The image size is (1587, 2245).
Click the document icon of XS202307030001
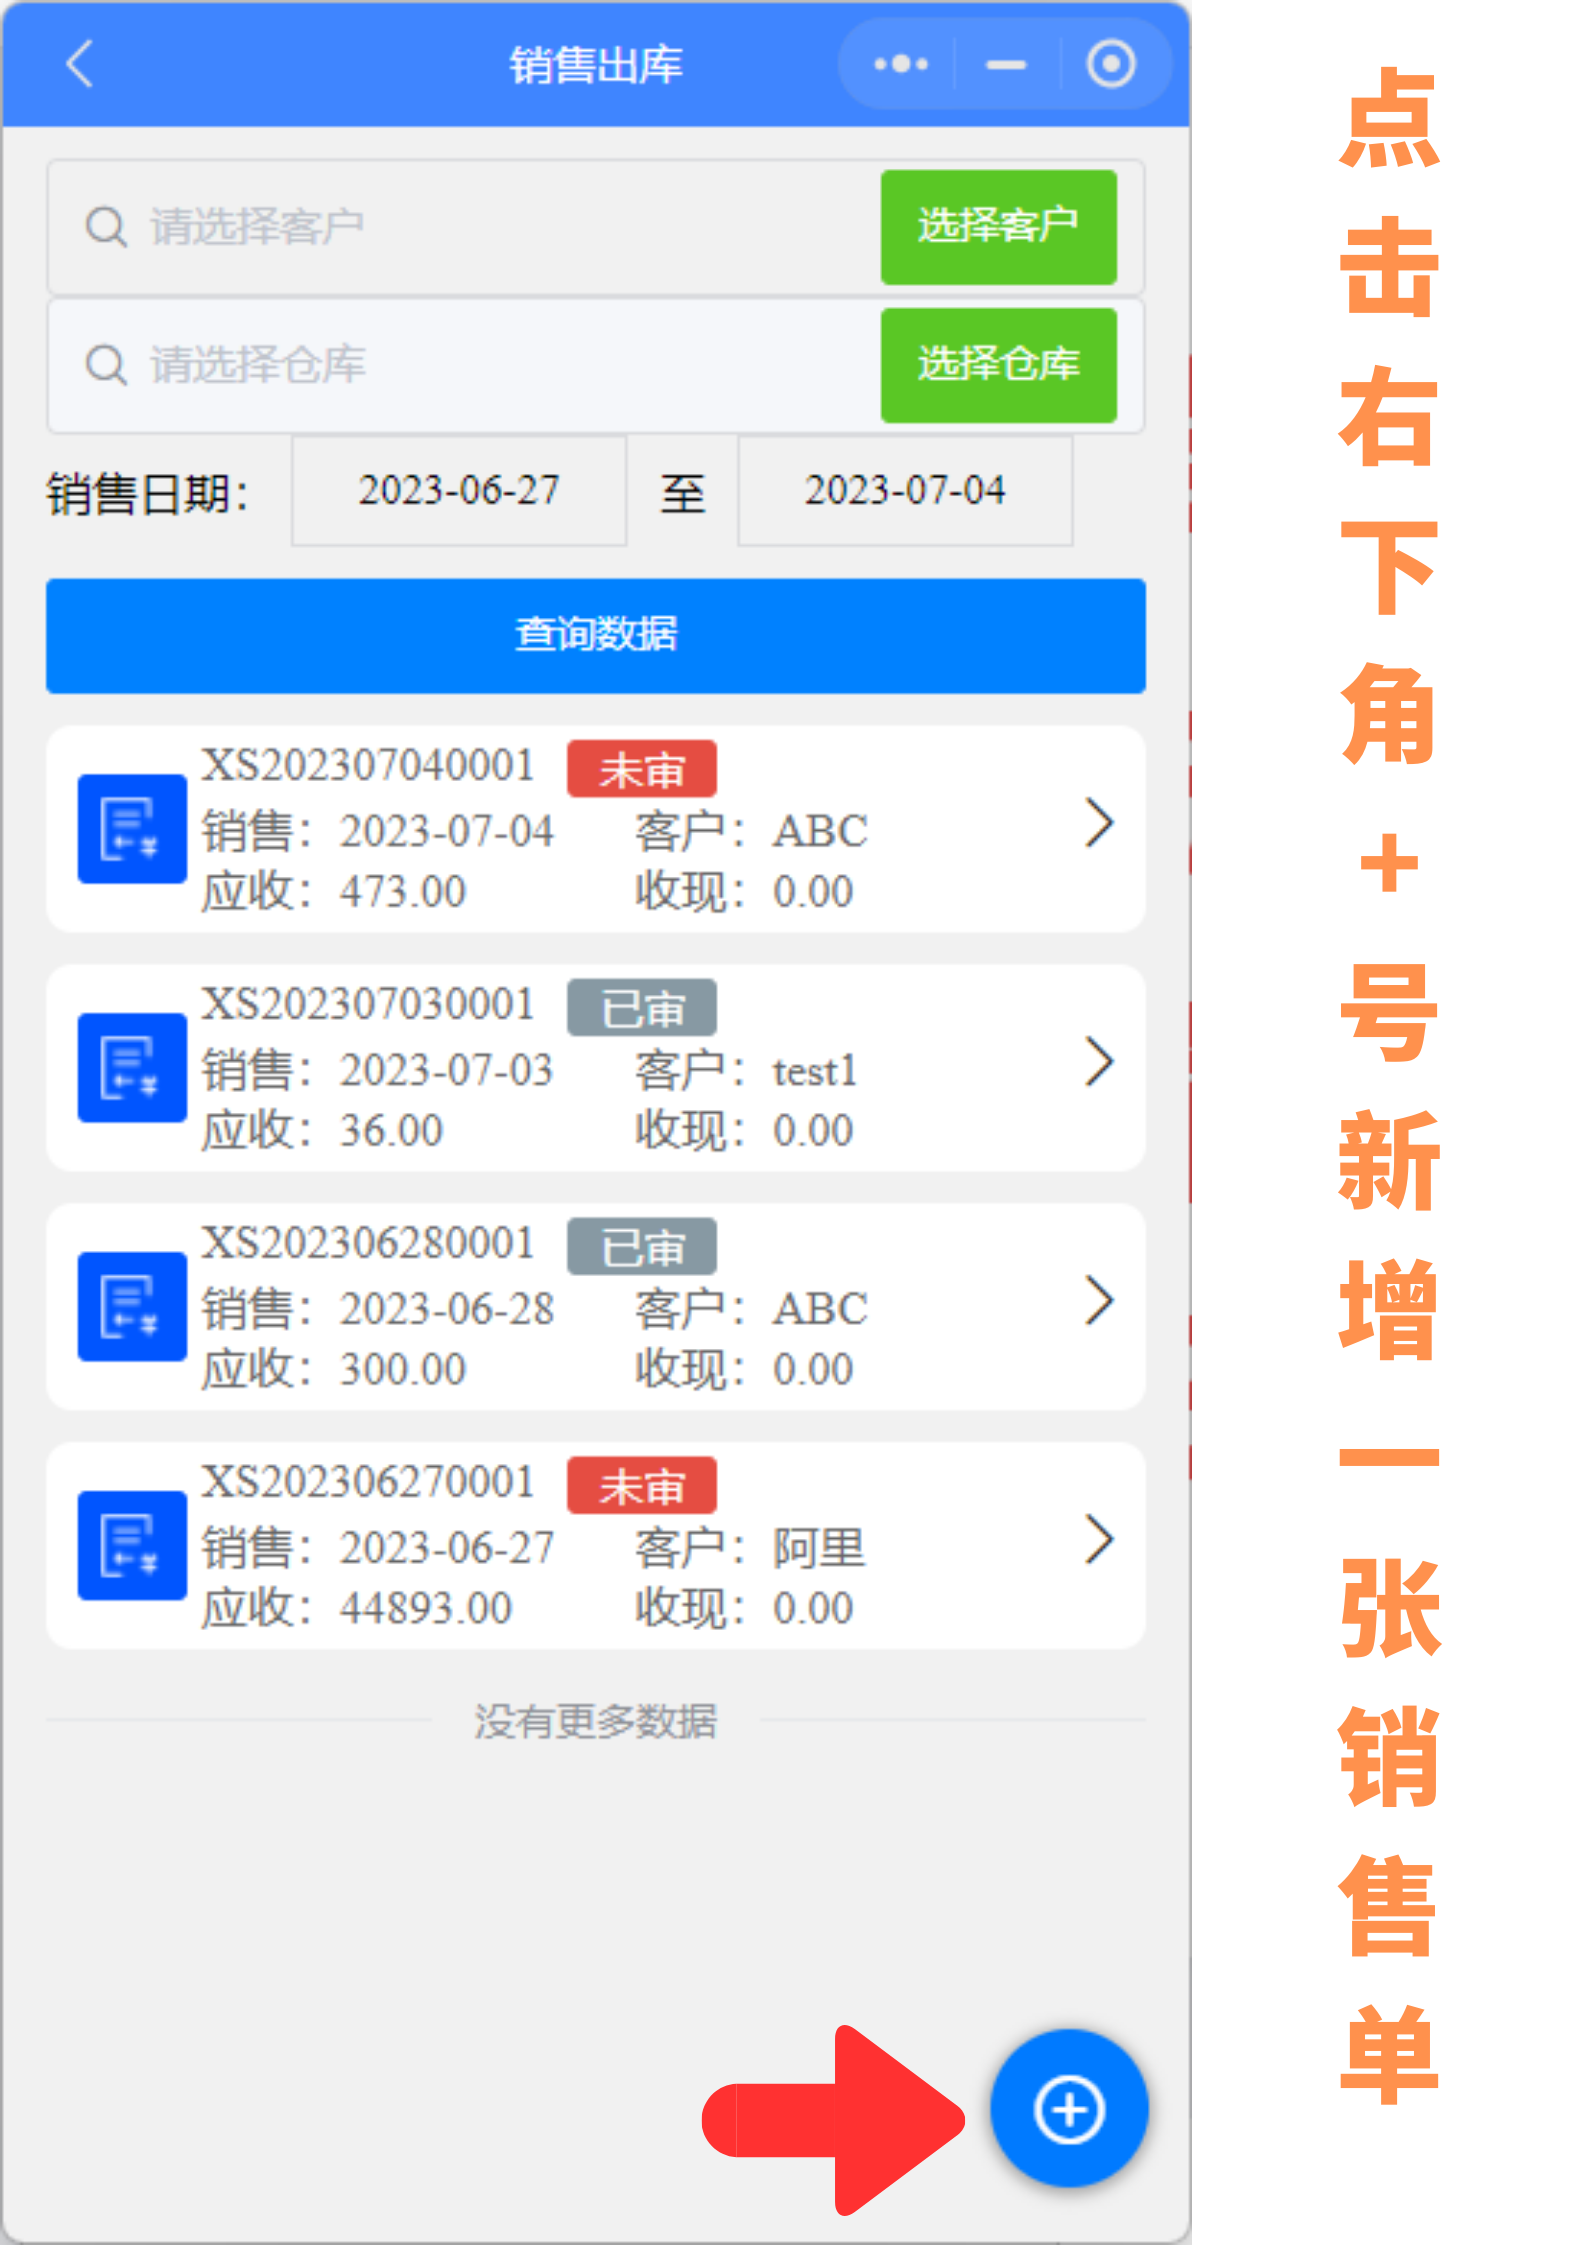[x=132, y=1067]
